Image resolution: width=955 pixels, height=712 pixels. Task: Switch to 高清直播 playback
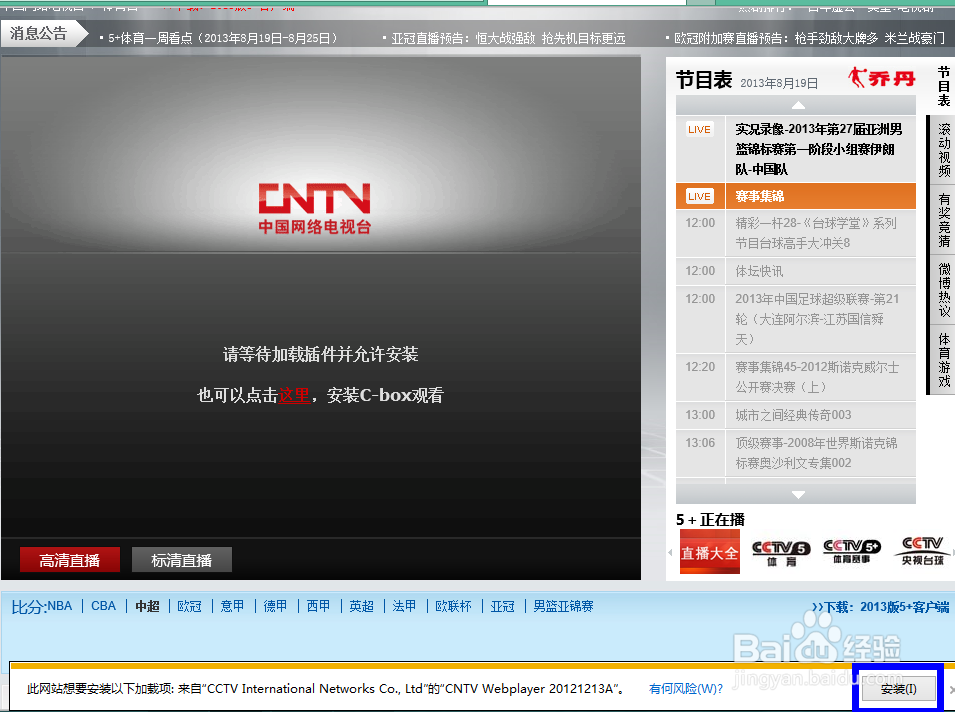tap(69, 560)
